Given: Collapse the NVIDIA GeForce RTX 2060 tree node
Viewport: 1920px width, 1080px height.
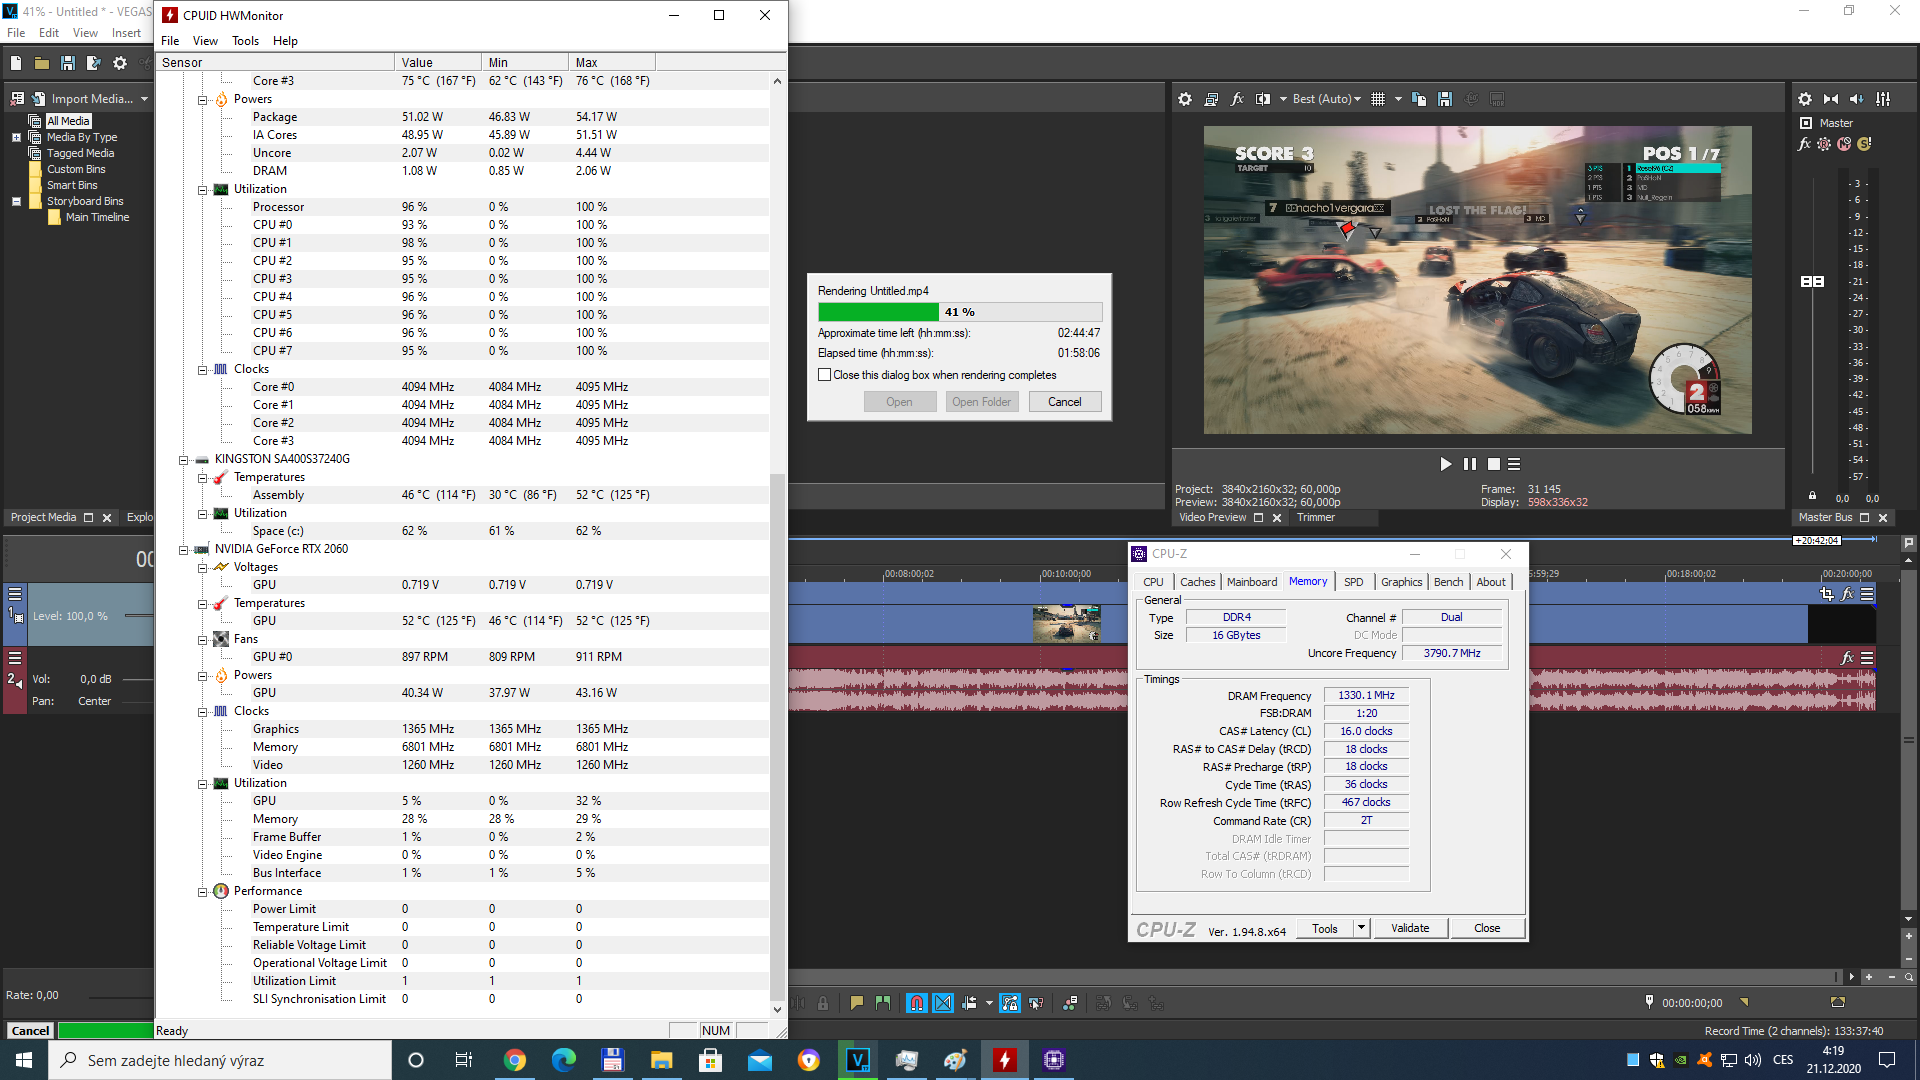Looking at the screenshot, I should 184,549.
